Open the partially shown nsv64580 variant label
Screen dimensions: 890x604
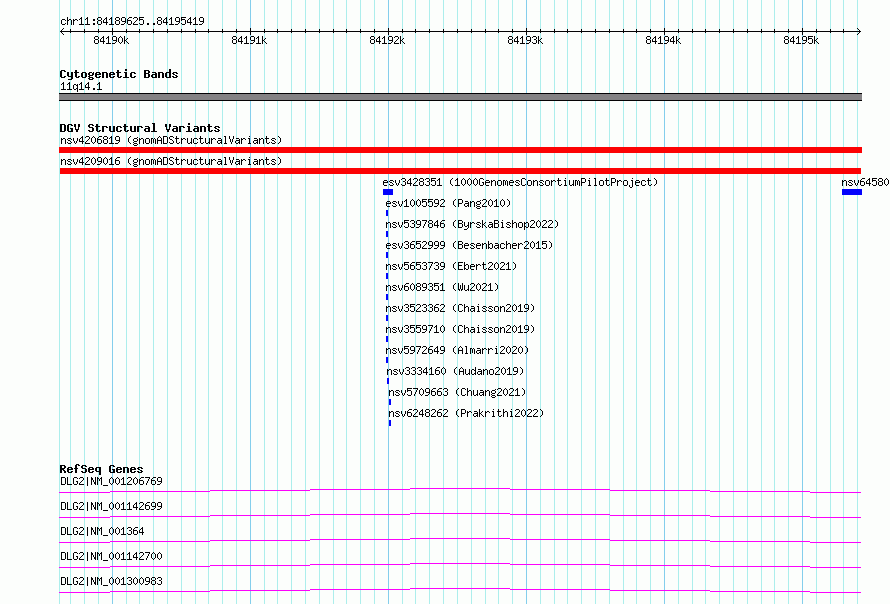click(865, 182)
